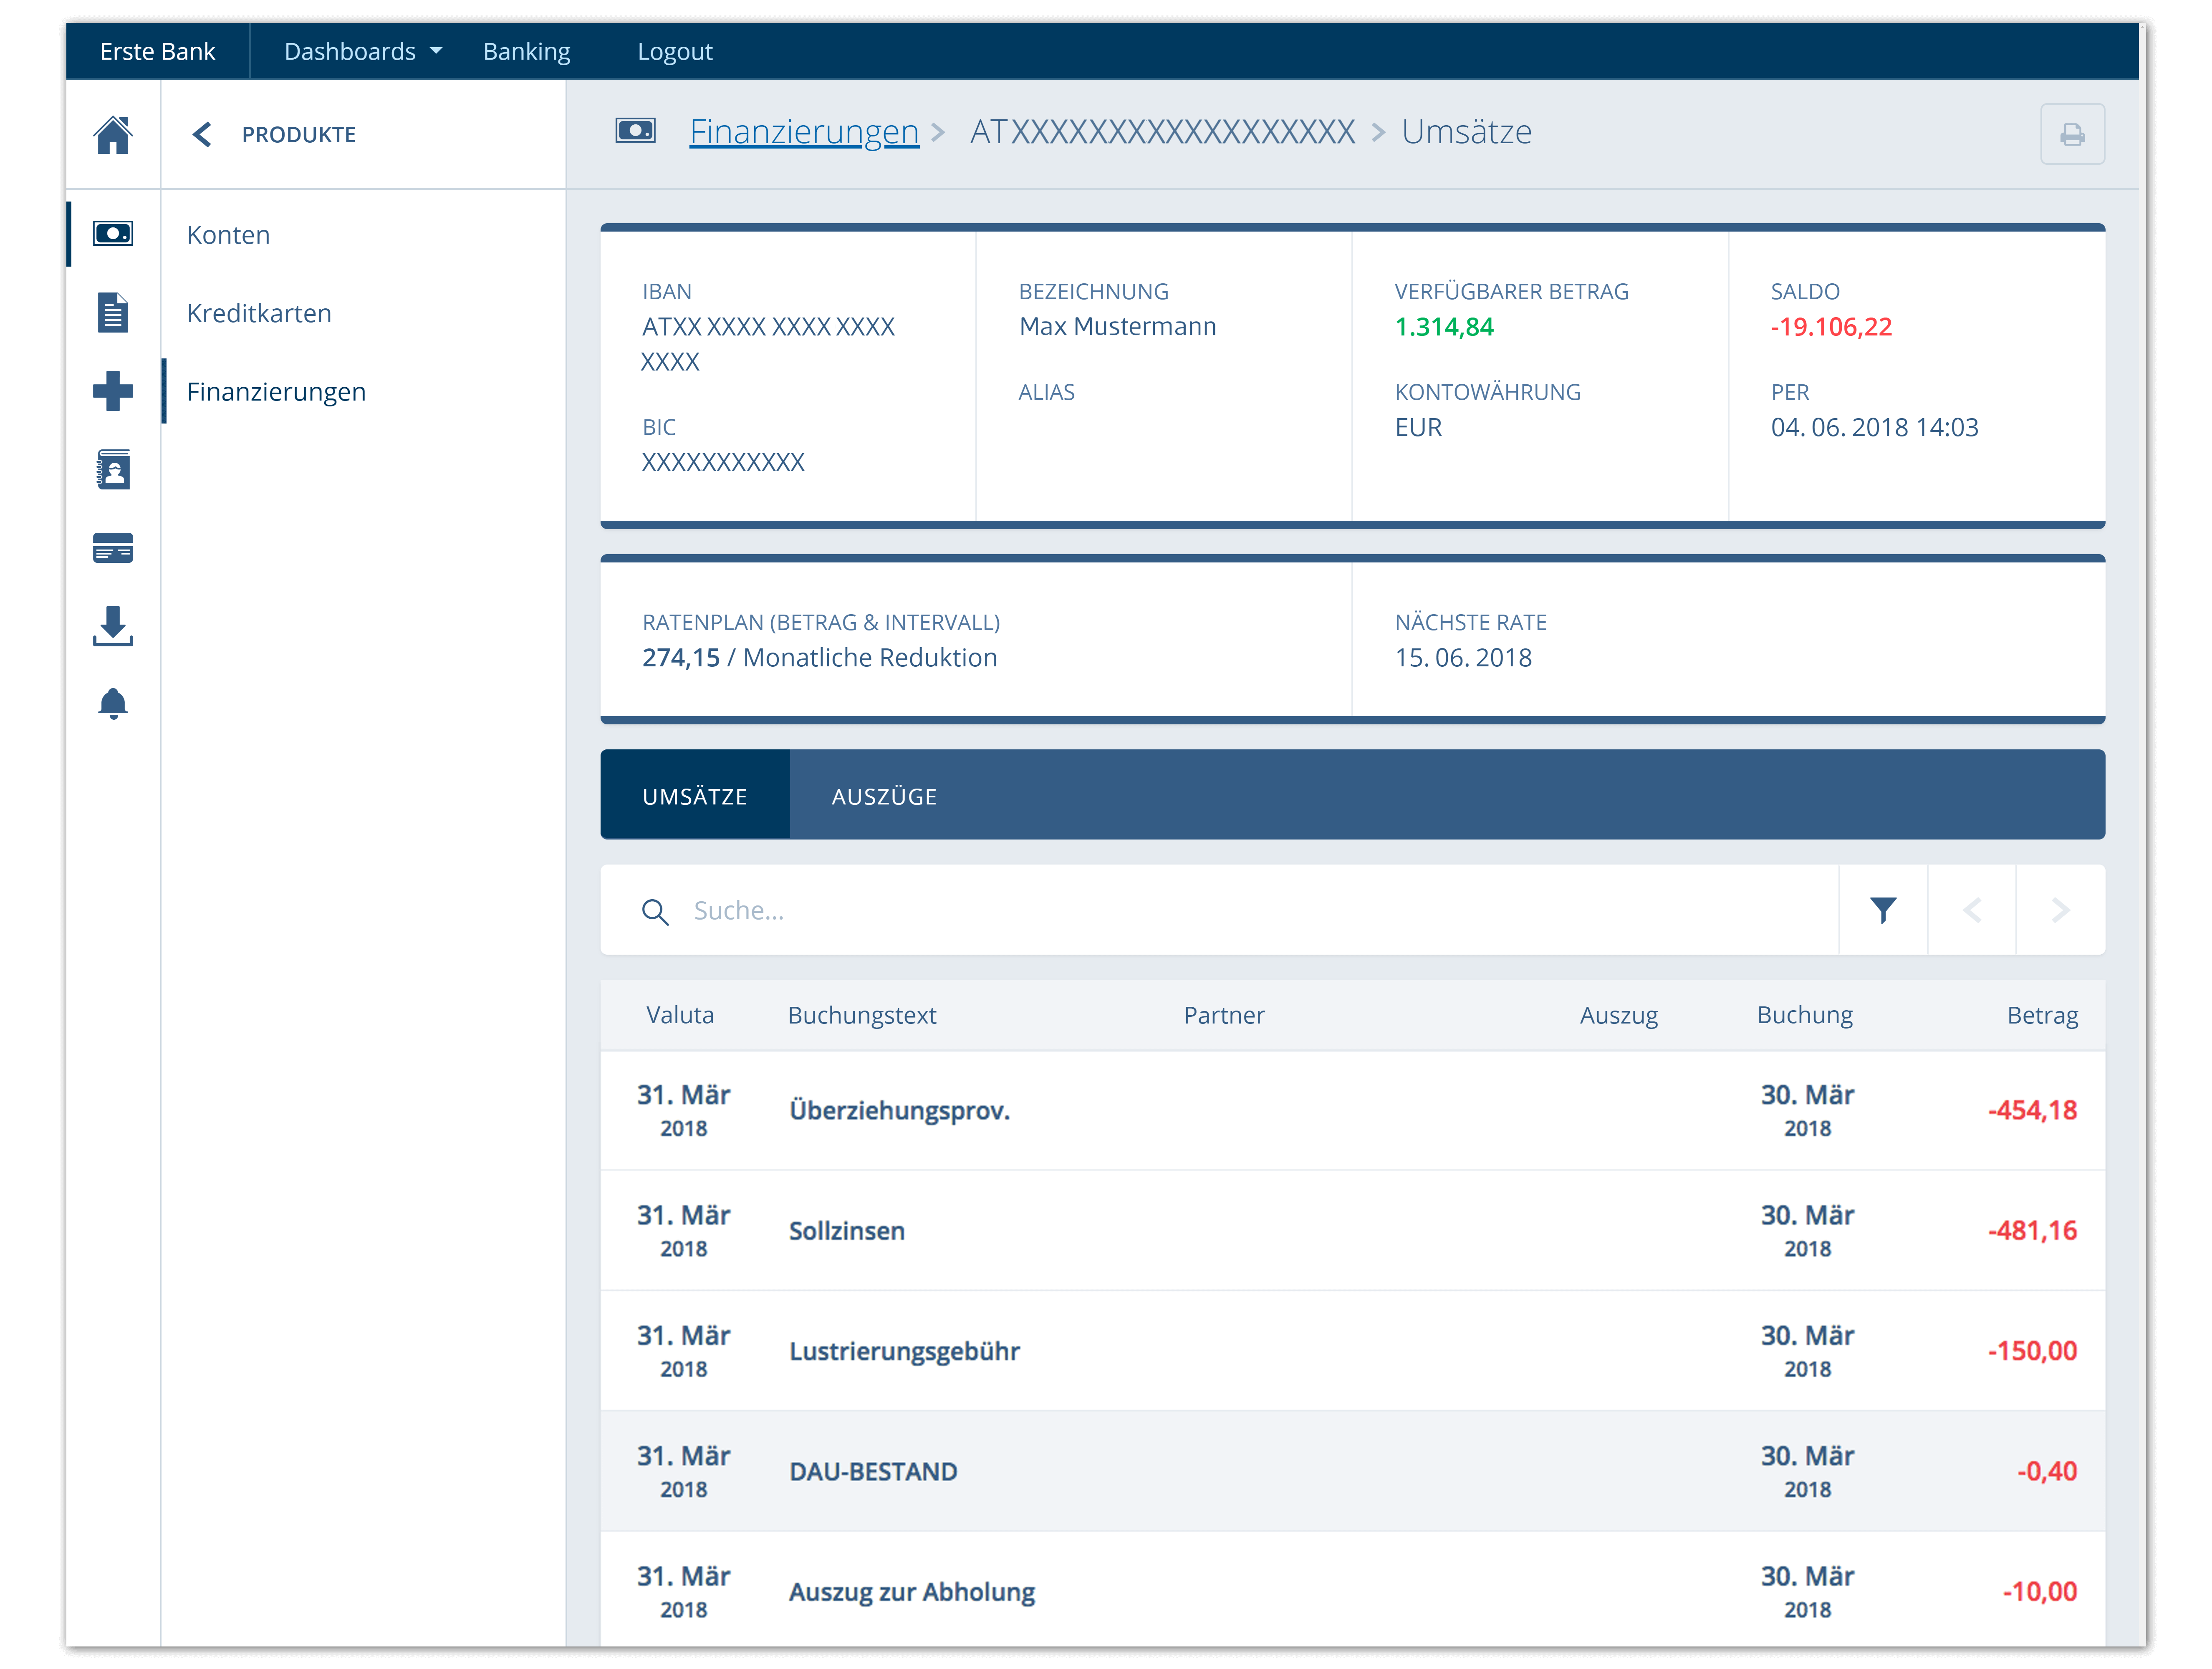Sort by the Betrag column header

click(x=2042, y=1015)
